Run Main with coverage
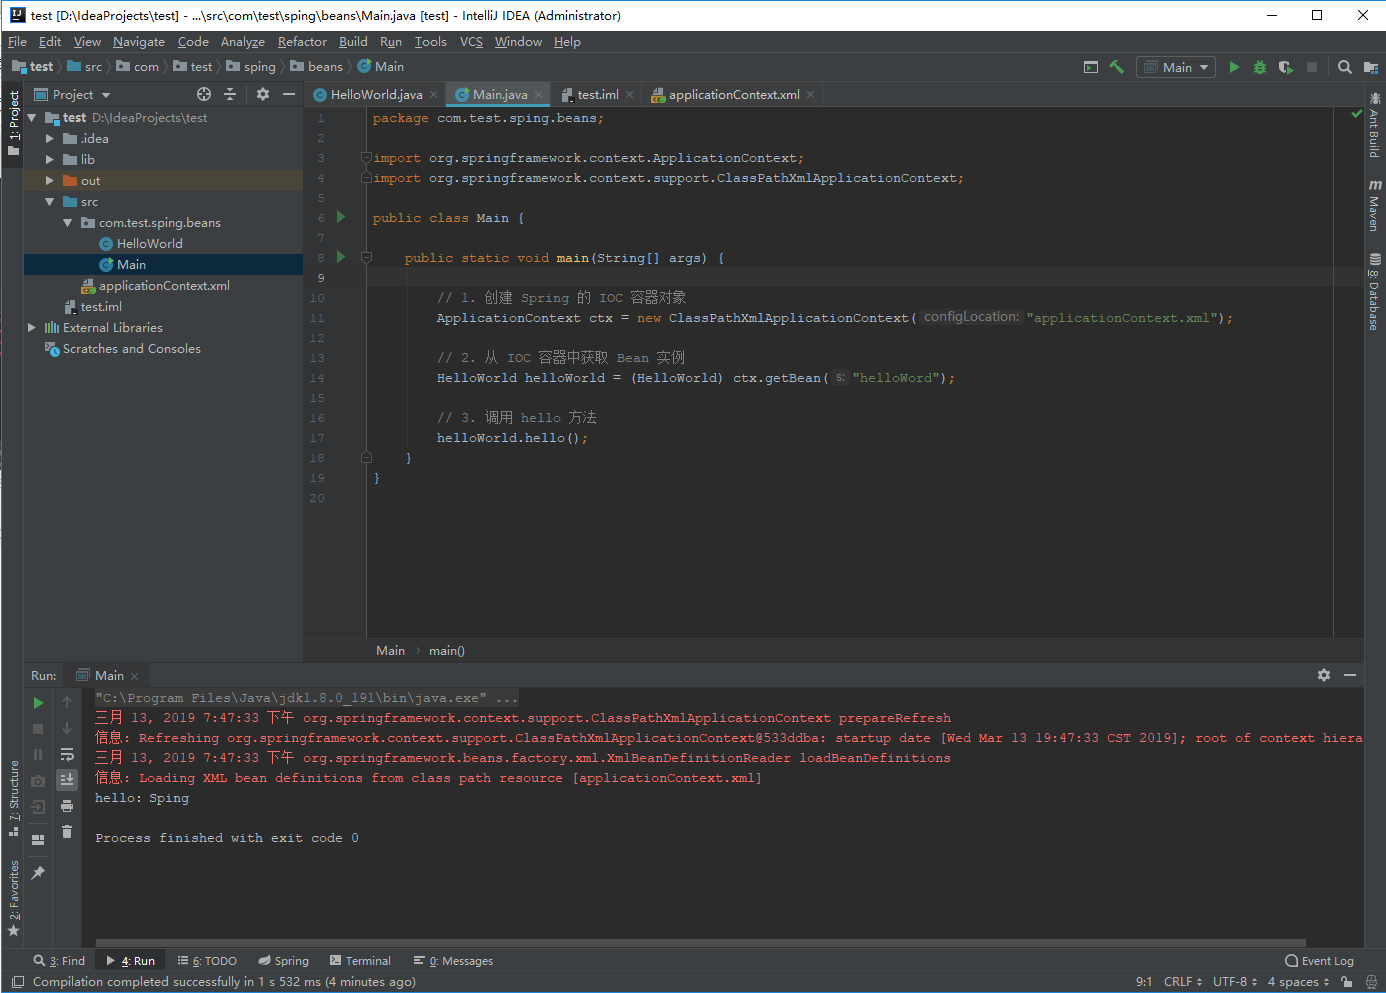Viewport: 1386px width, 993px height. click(x=1286, y=67)
